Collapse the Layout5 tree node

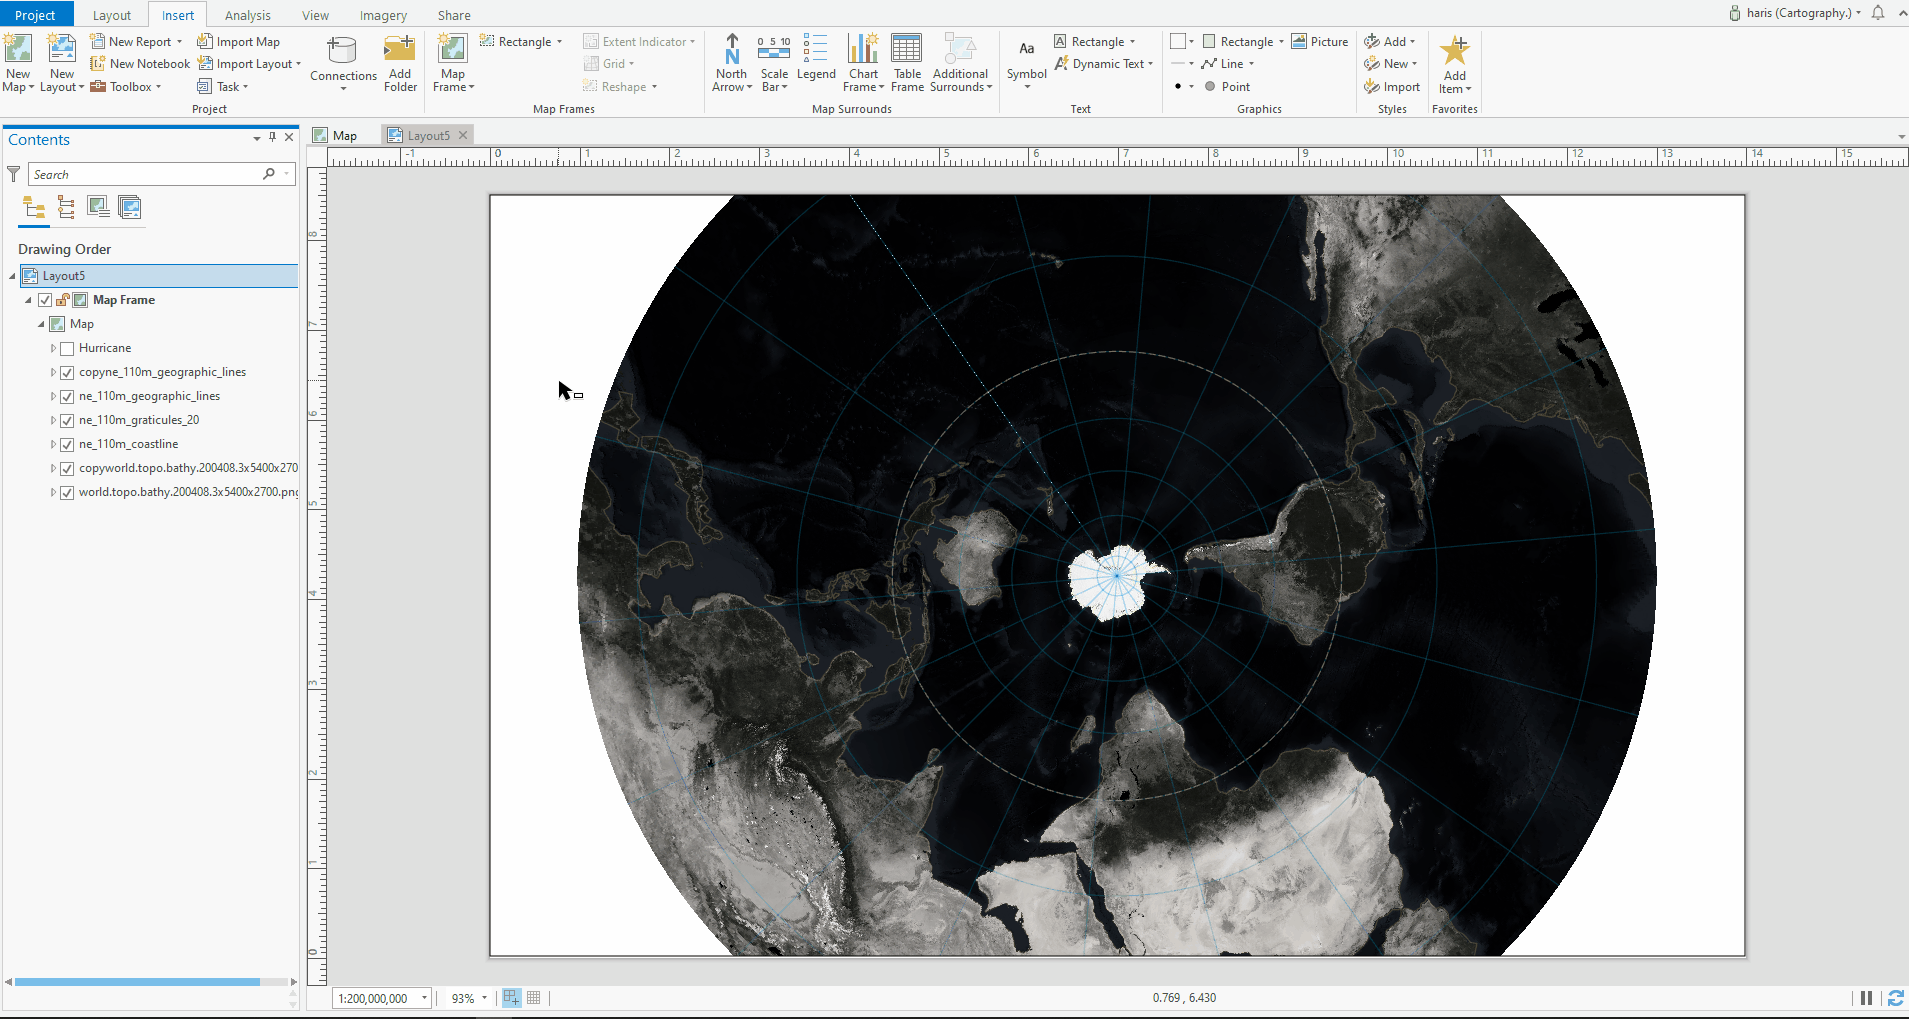click(x=13, y=276)
